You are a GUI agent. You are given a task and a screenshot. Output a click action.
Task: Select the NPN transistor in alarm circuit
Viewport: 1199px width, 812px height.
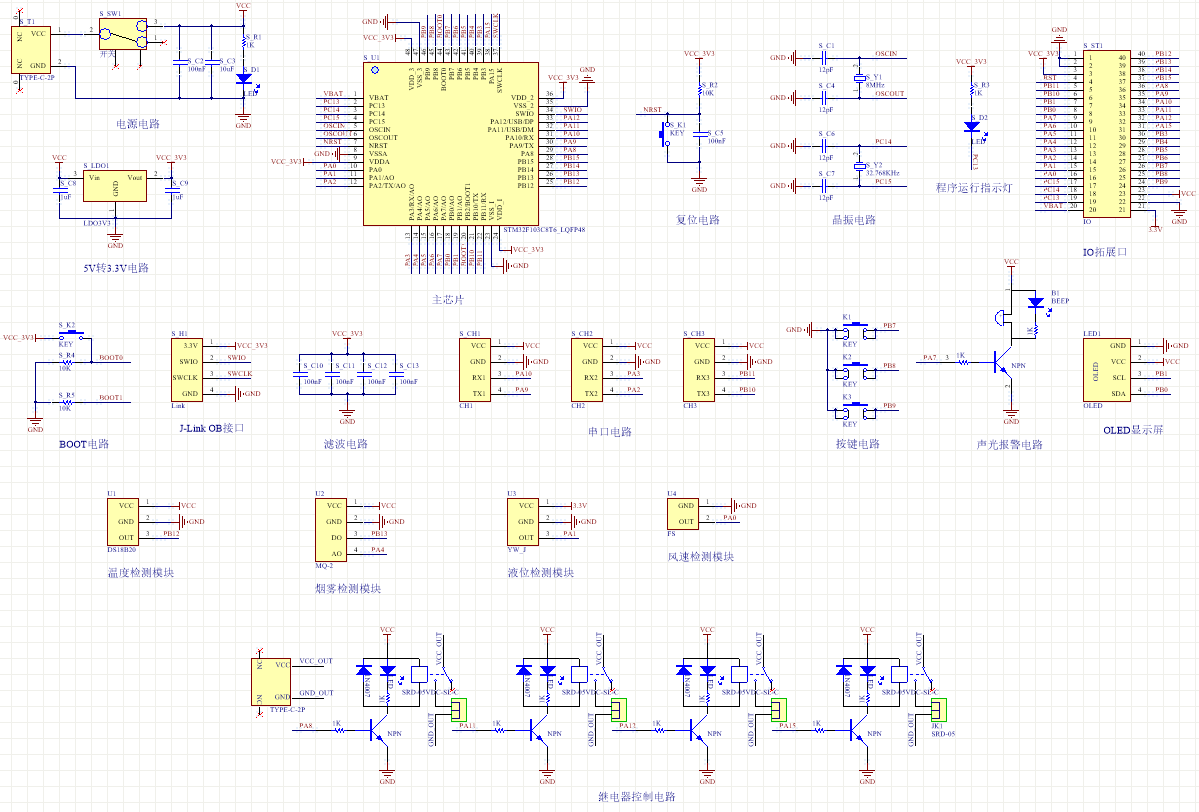1002,362
